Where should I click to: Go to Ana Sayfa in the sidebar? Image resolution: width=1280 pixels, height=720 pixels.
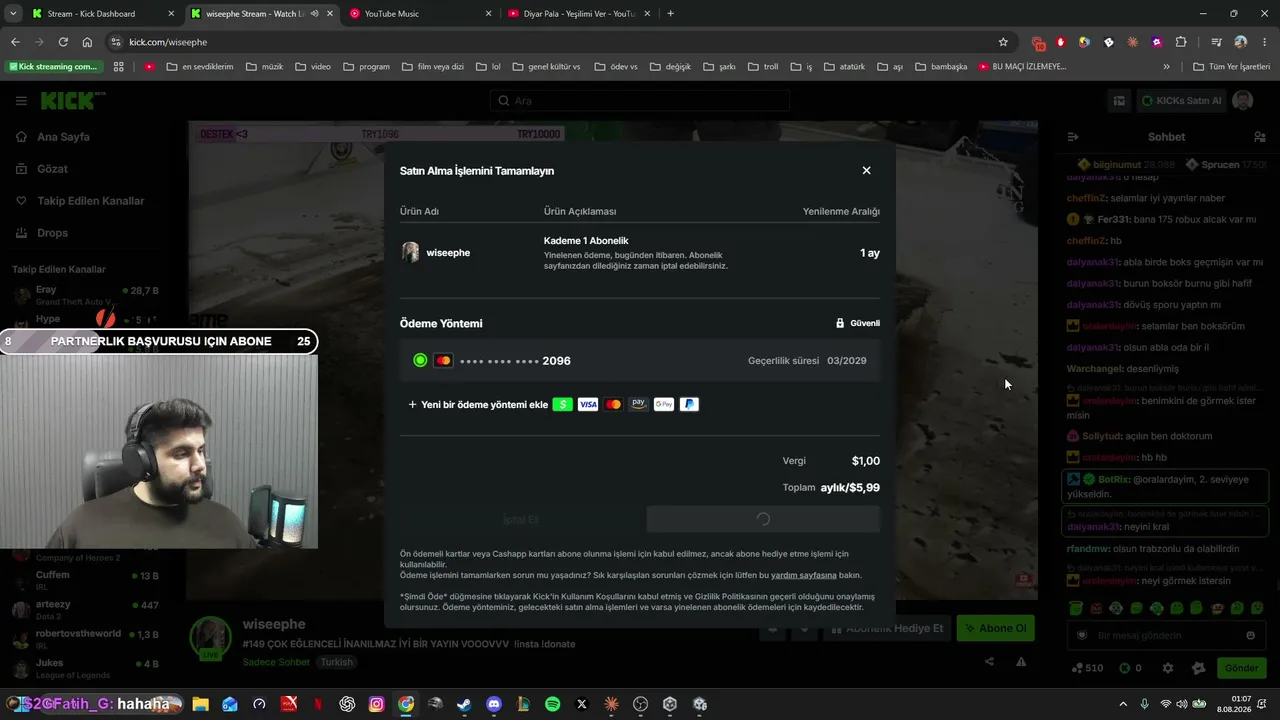pyautogui.click(x=63, y=137)
